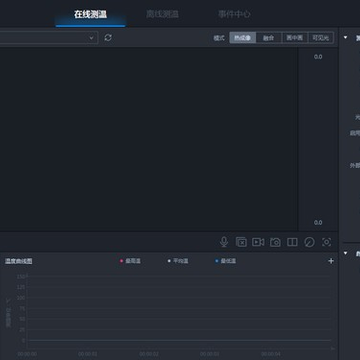
Task: Switch to the 在线测温 tab
Action: point(90,14)
